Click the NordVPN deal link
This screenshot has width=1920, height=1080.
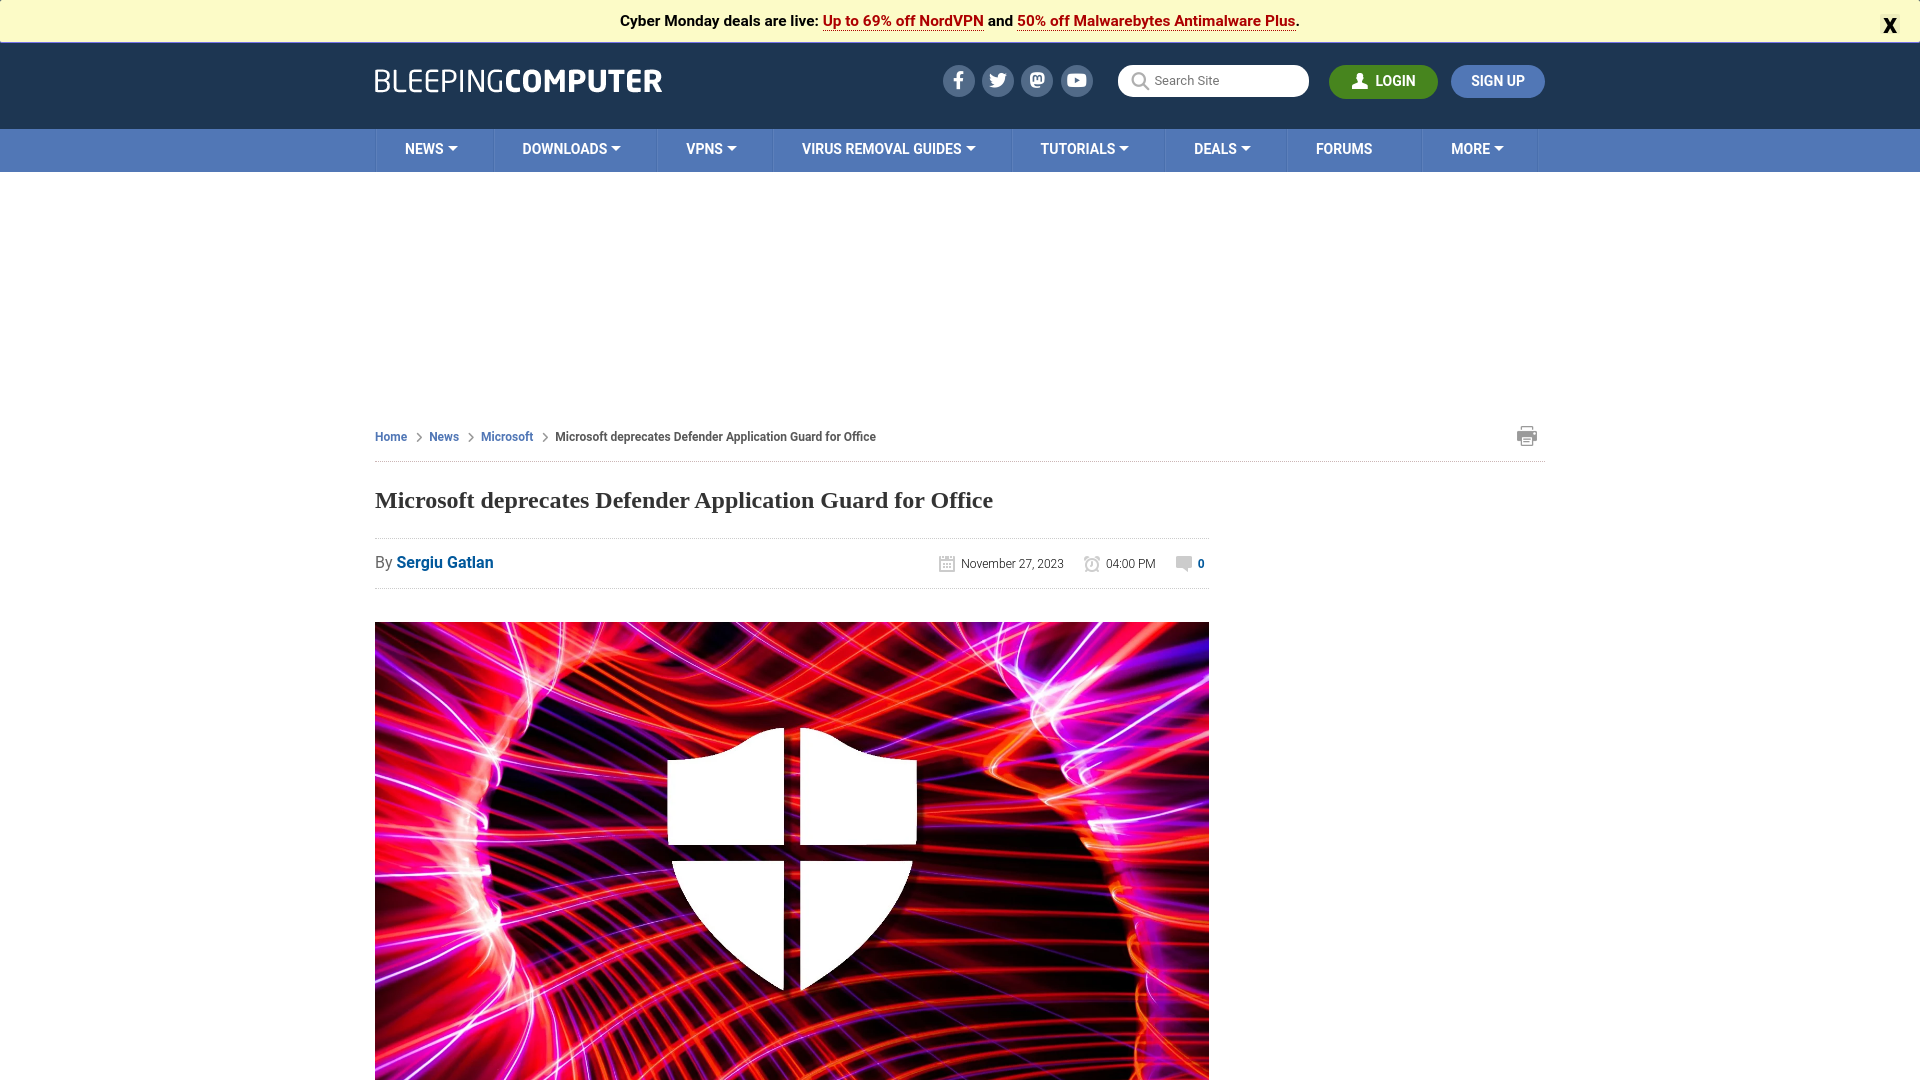coord(902,20)
